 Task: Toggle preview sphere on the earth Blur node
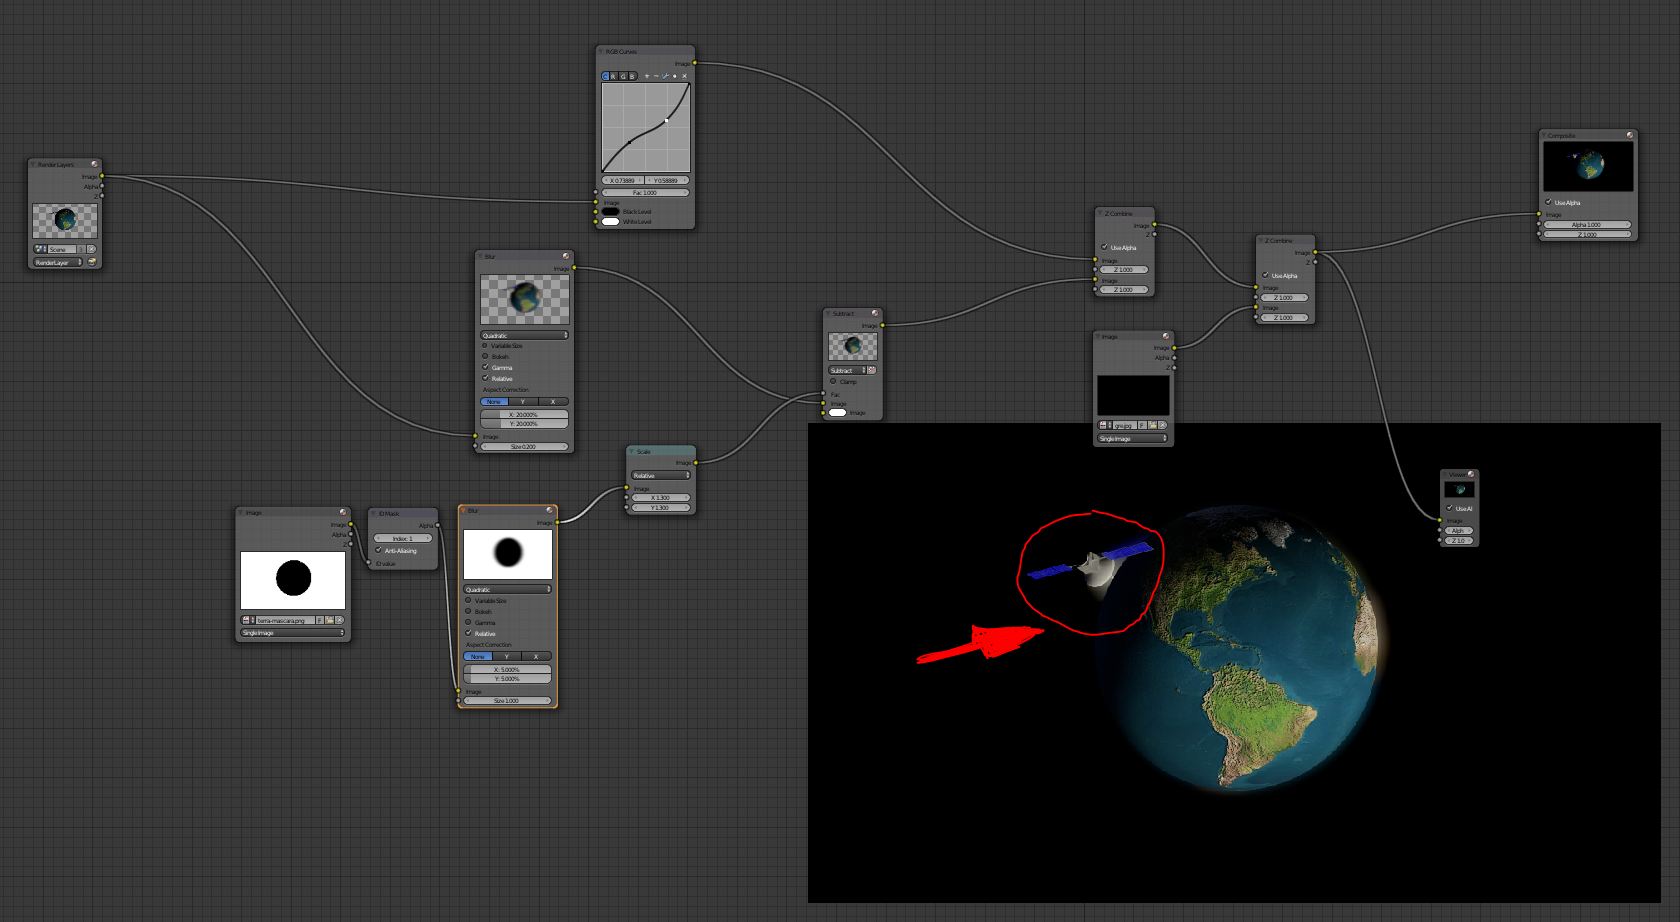coord(566,256)
